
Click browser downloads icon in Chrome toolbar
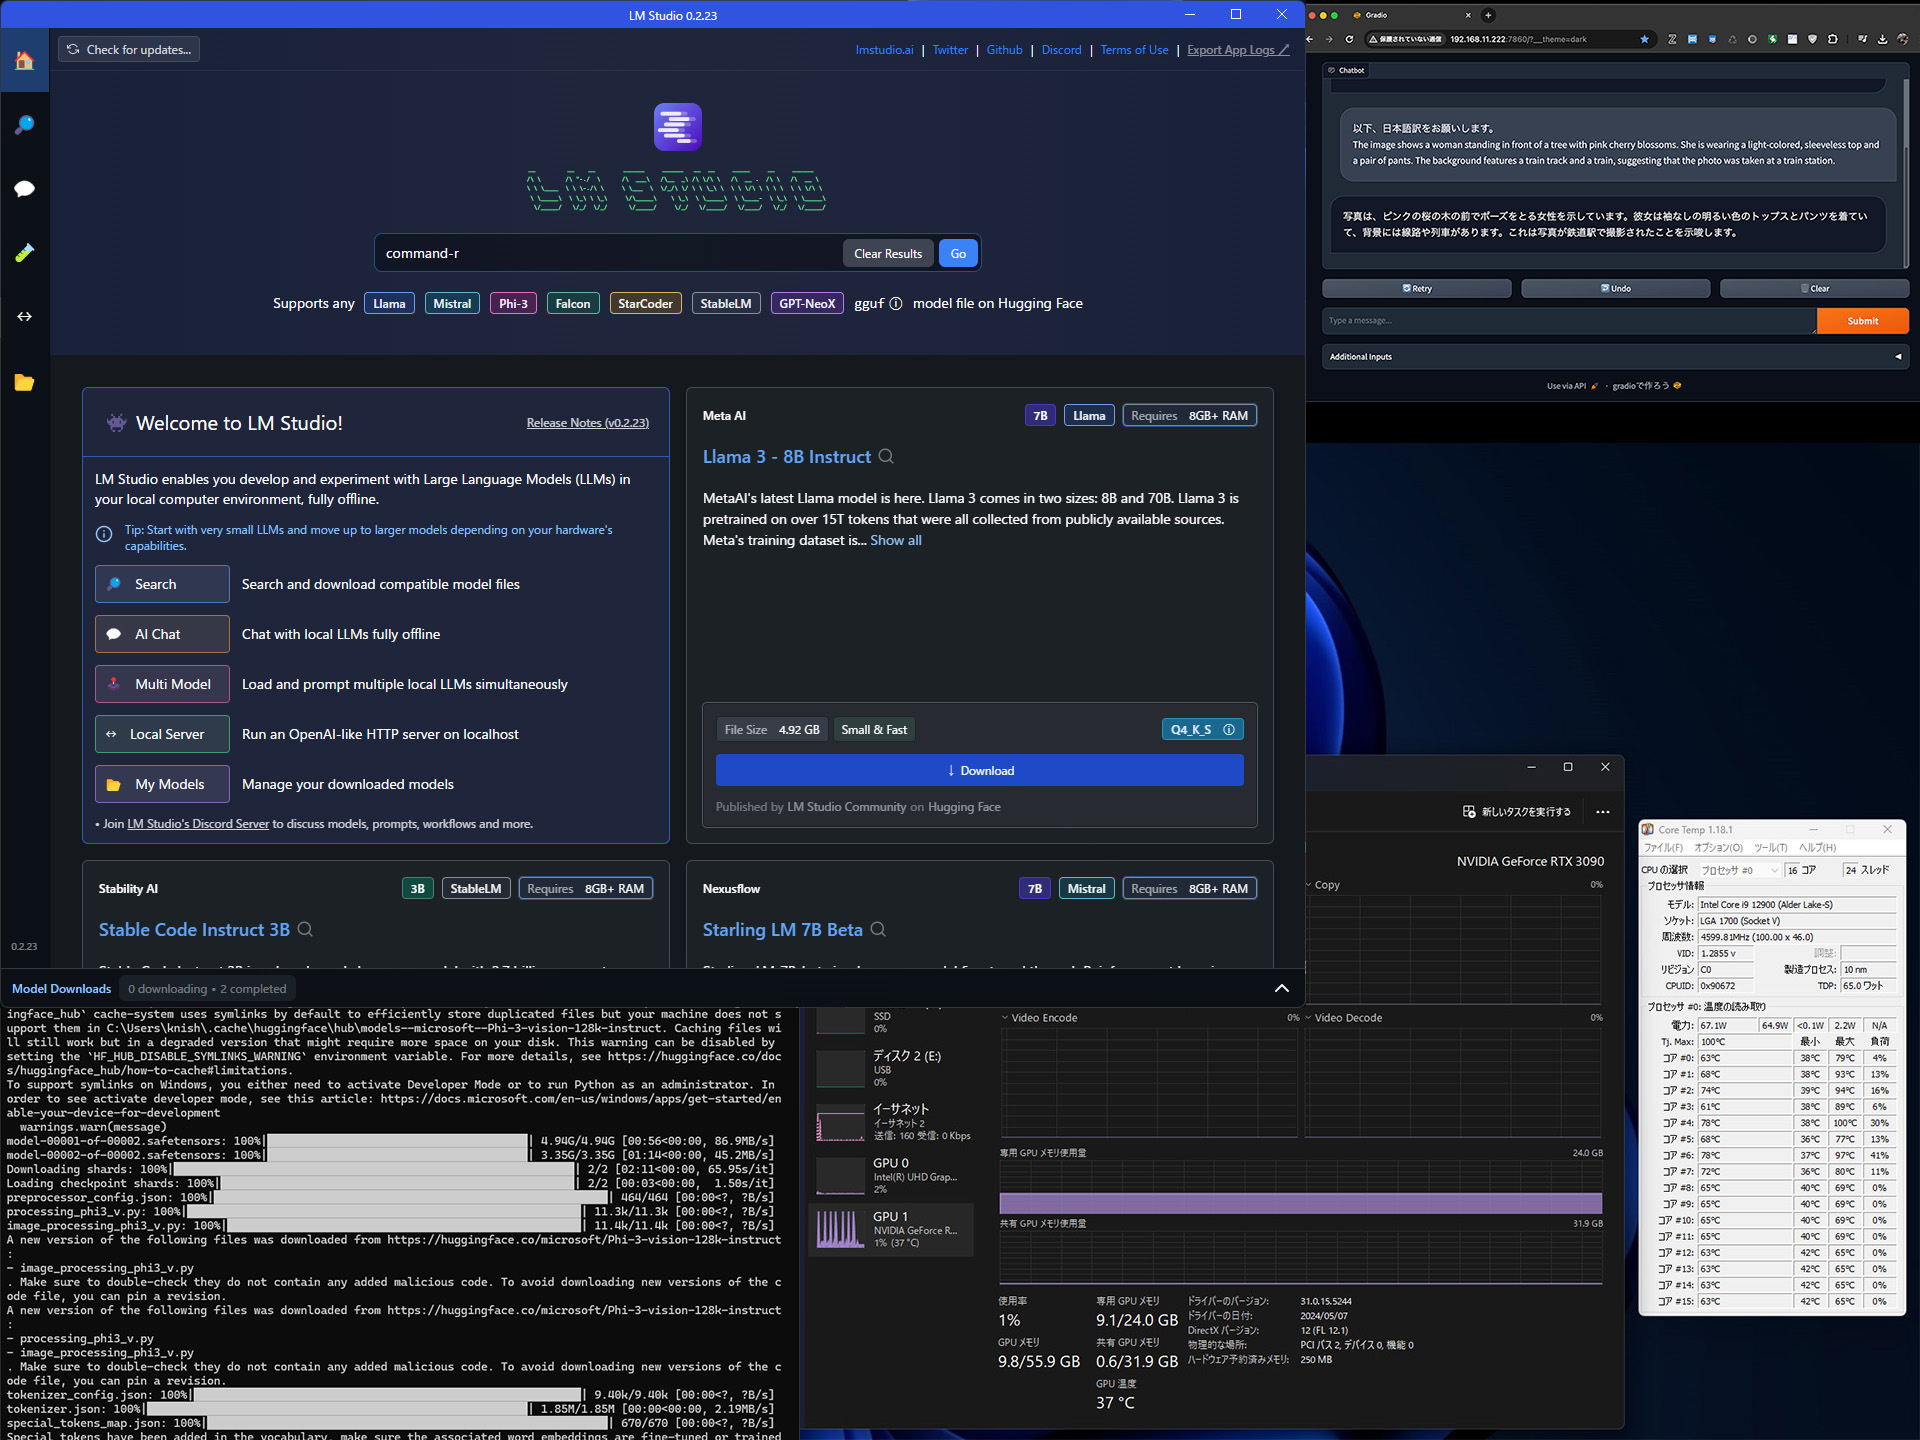pos(1882,40)
